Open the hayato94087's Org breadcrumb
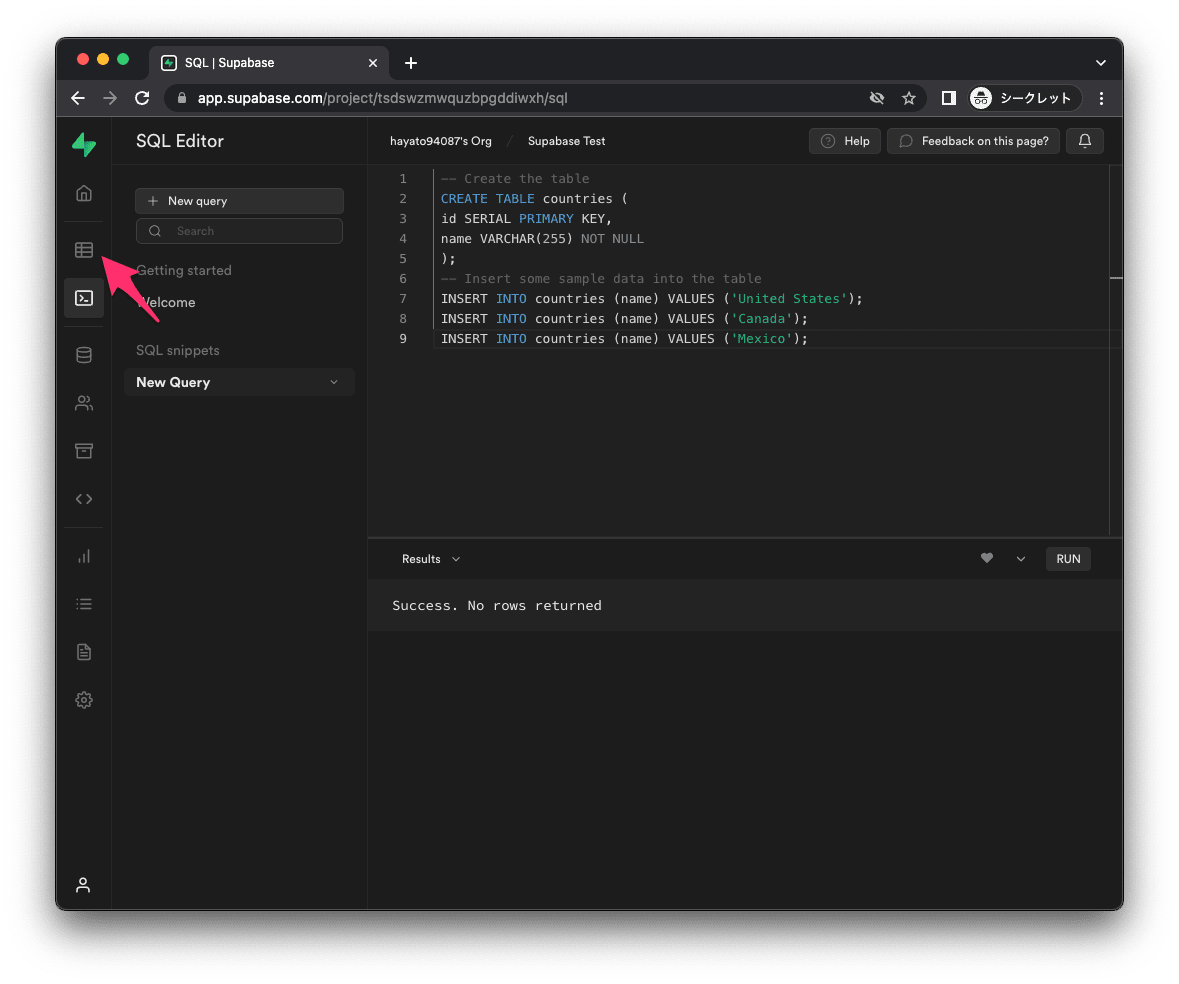Image resolution: width=1179 pixels, height=984 pixels. [441, 141]
